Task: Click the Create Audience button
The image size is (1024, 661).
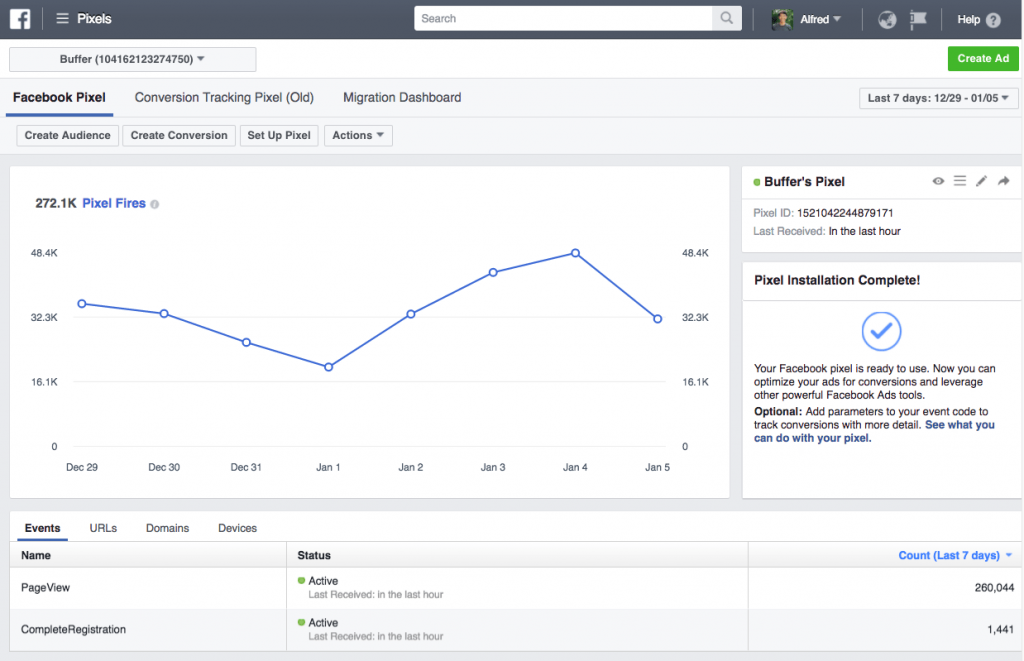Action: click(x=67, y=136)
